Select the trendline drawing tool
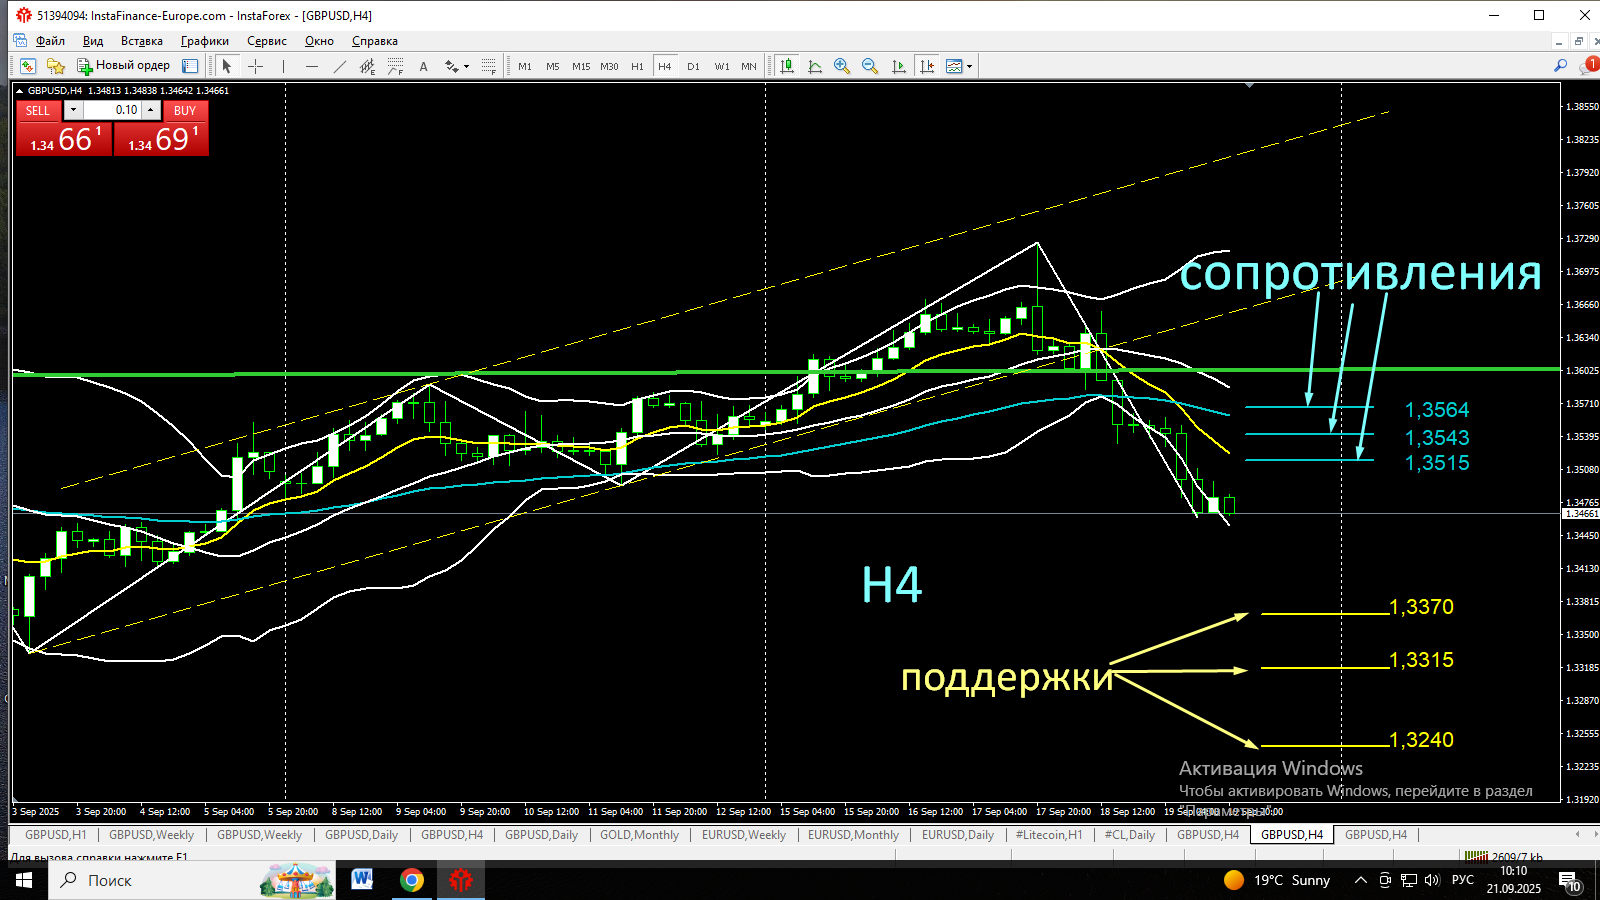Image resolution: width=1600 pixels, height=900 pixels. (x=339, y=66)
